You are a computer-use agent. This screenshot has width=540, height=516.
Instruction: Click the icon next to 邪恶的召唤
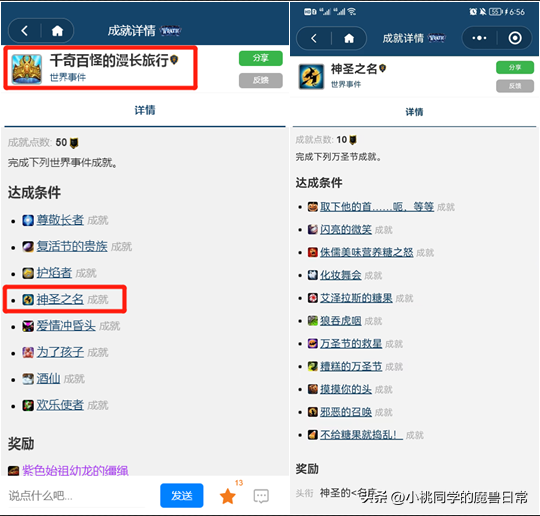coord(313,412)
